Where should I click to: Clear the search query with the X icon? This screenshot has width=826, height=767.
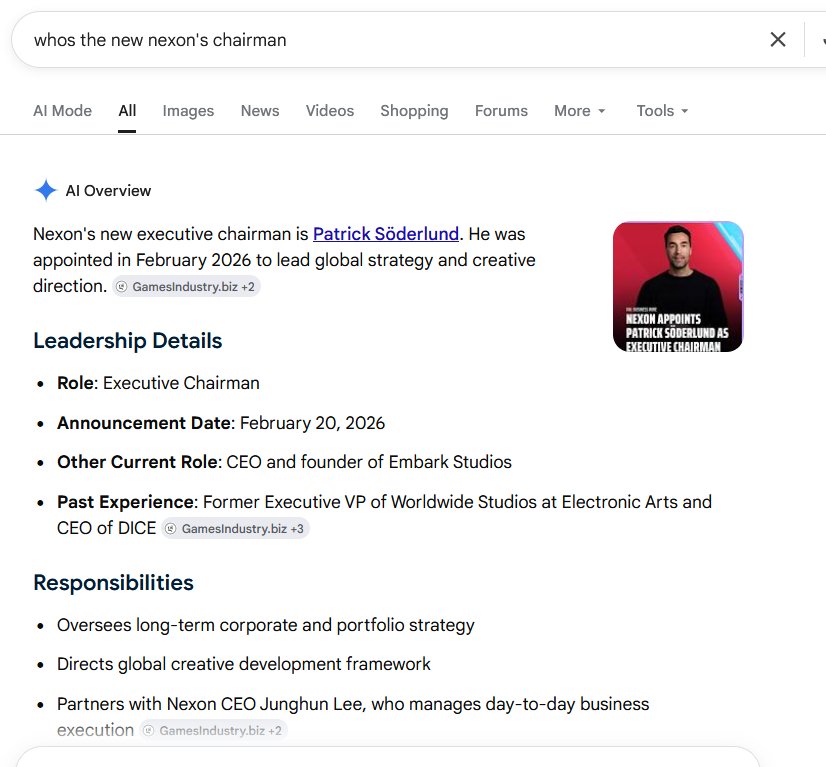pyautogui.click(x=778, y=40)
